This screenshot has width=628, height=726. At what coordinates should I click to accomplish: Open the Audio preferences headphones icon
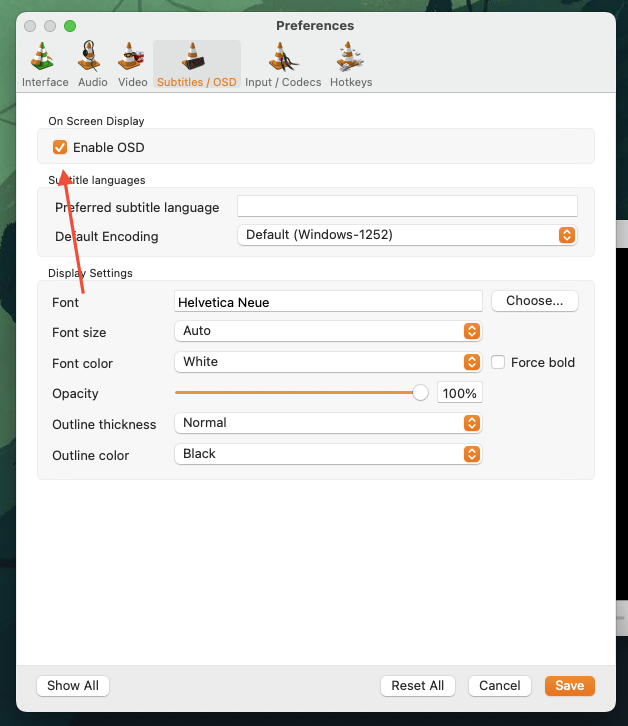(x=89, y=56)
